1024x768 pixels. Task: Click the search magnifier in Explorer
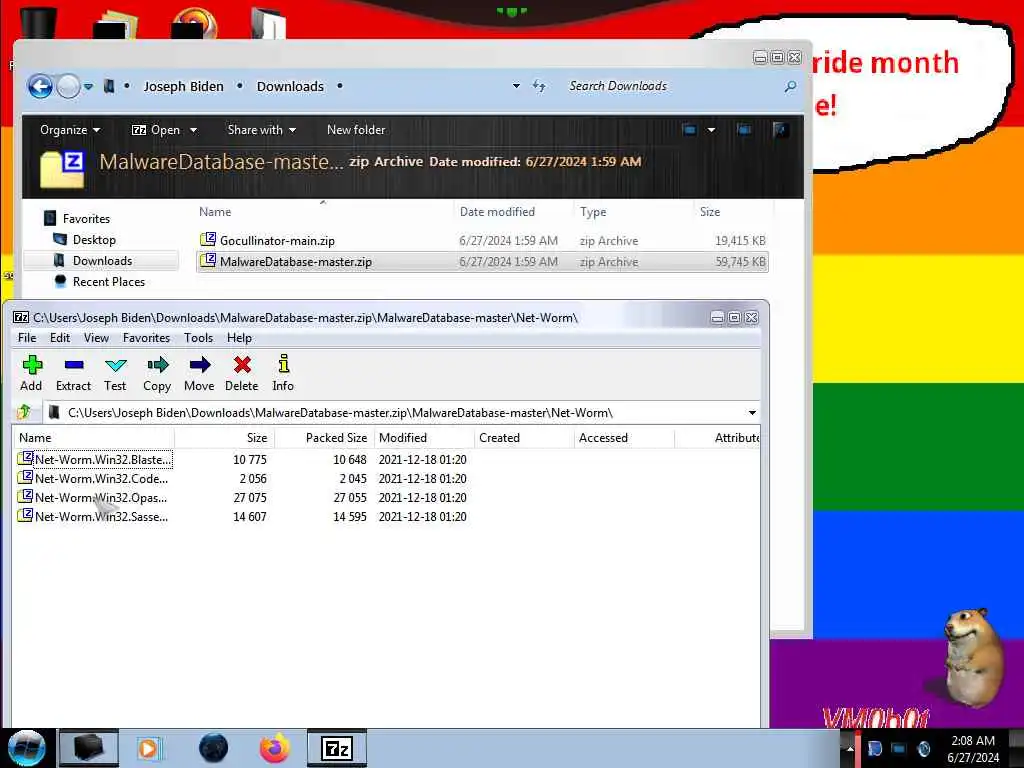pyautogui.click(x=790, y=86)
